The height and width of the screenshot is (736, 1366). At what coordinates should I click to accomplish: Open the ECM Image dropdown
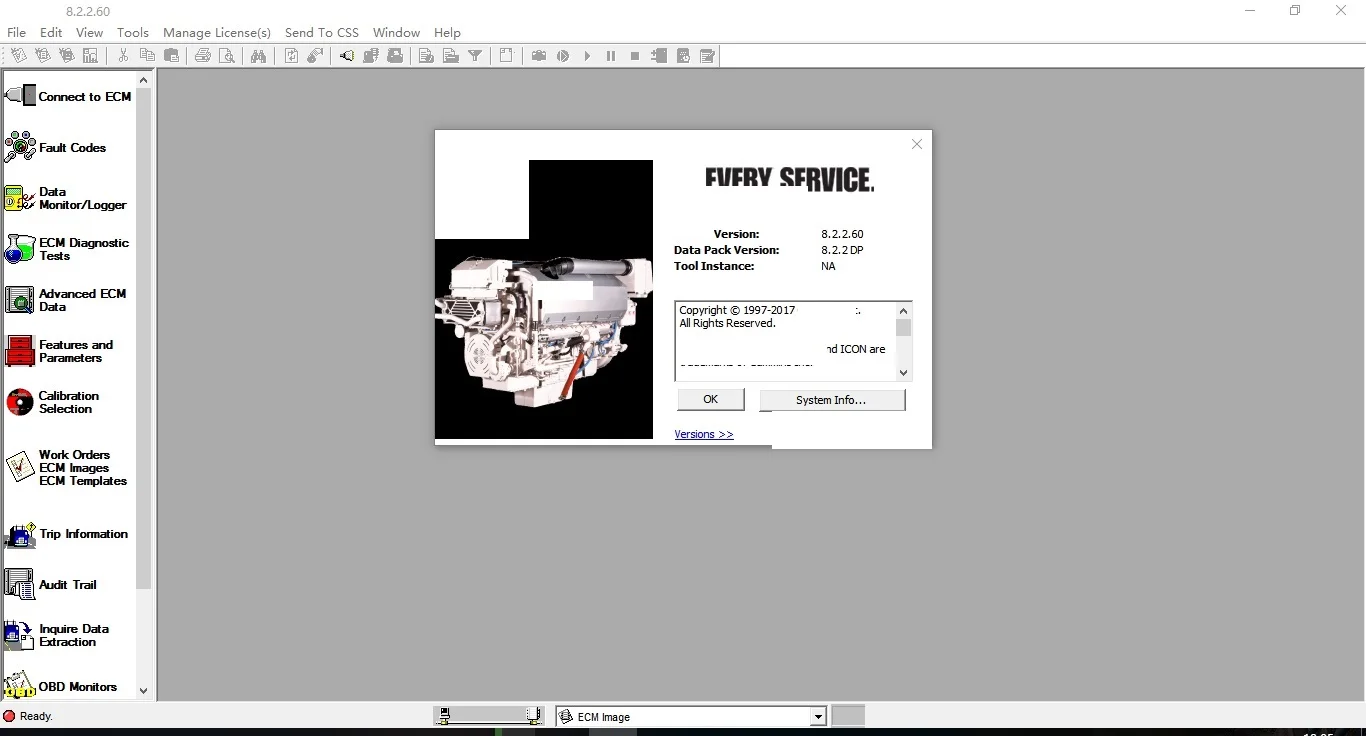click(818, 717)
